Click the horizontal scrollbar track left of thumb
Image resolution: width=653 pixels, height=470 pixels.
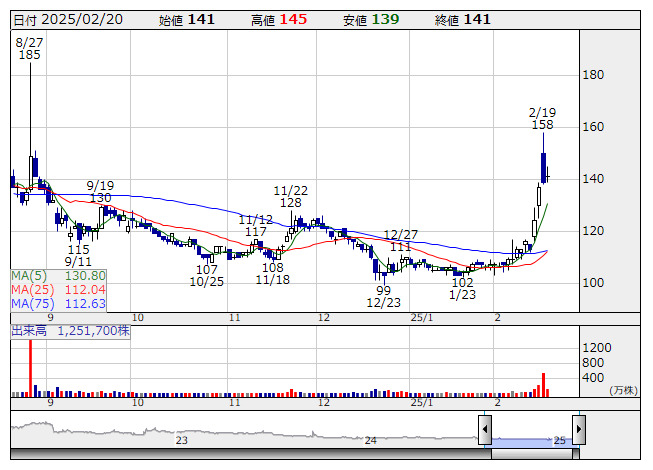[251, 454]
